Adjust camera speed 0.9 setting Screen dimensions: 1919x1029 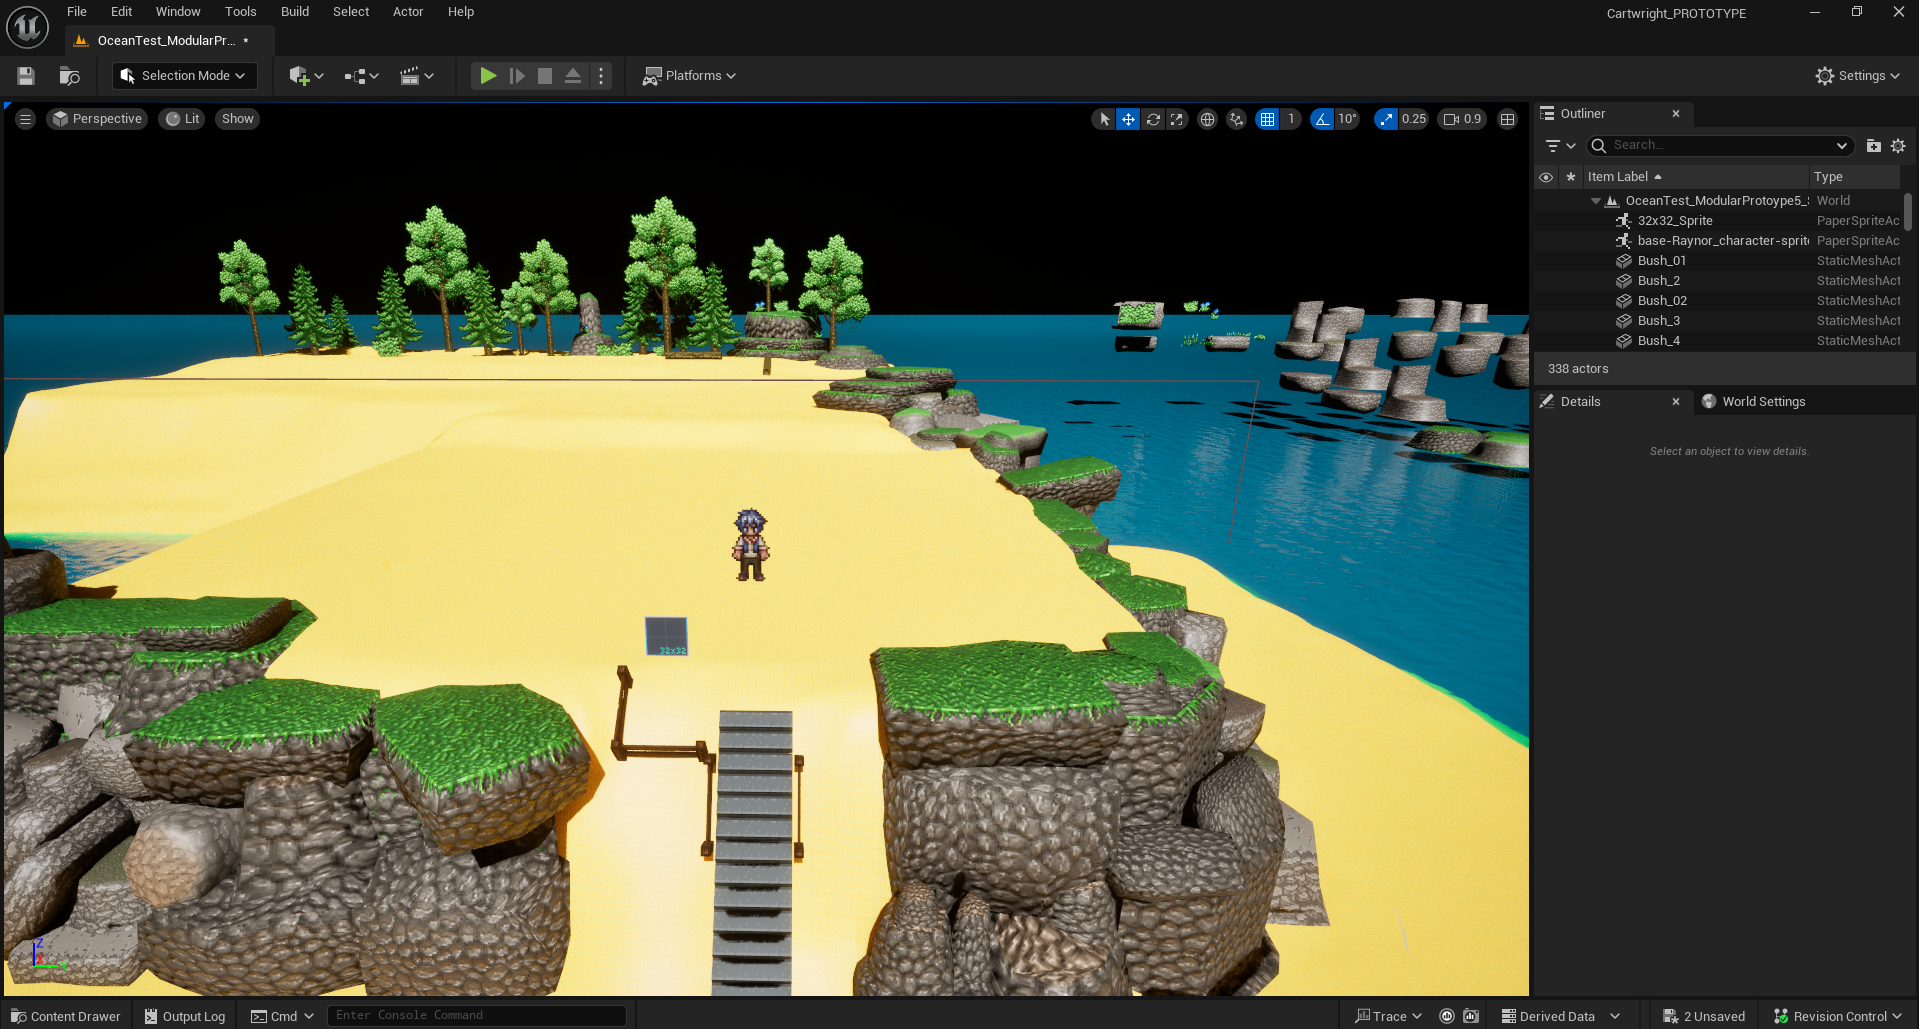coord(1462,119)
